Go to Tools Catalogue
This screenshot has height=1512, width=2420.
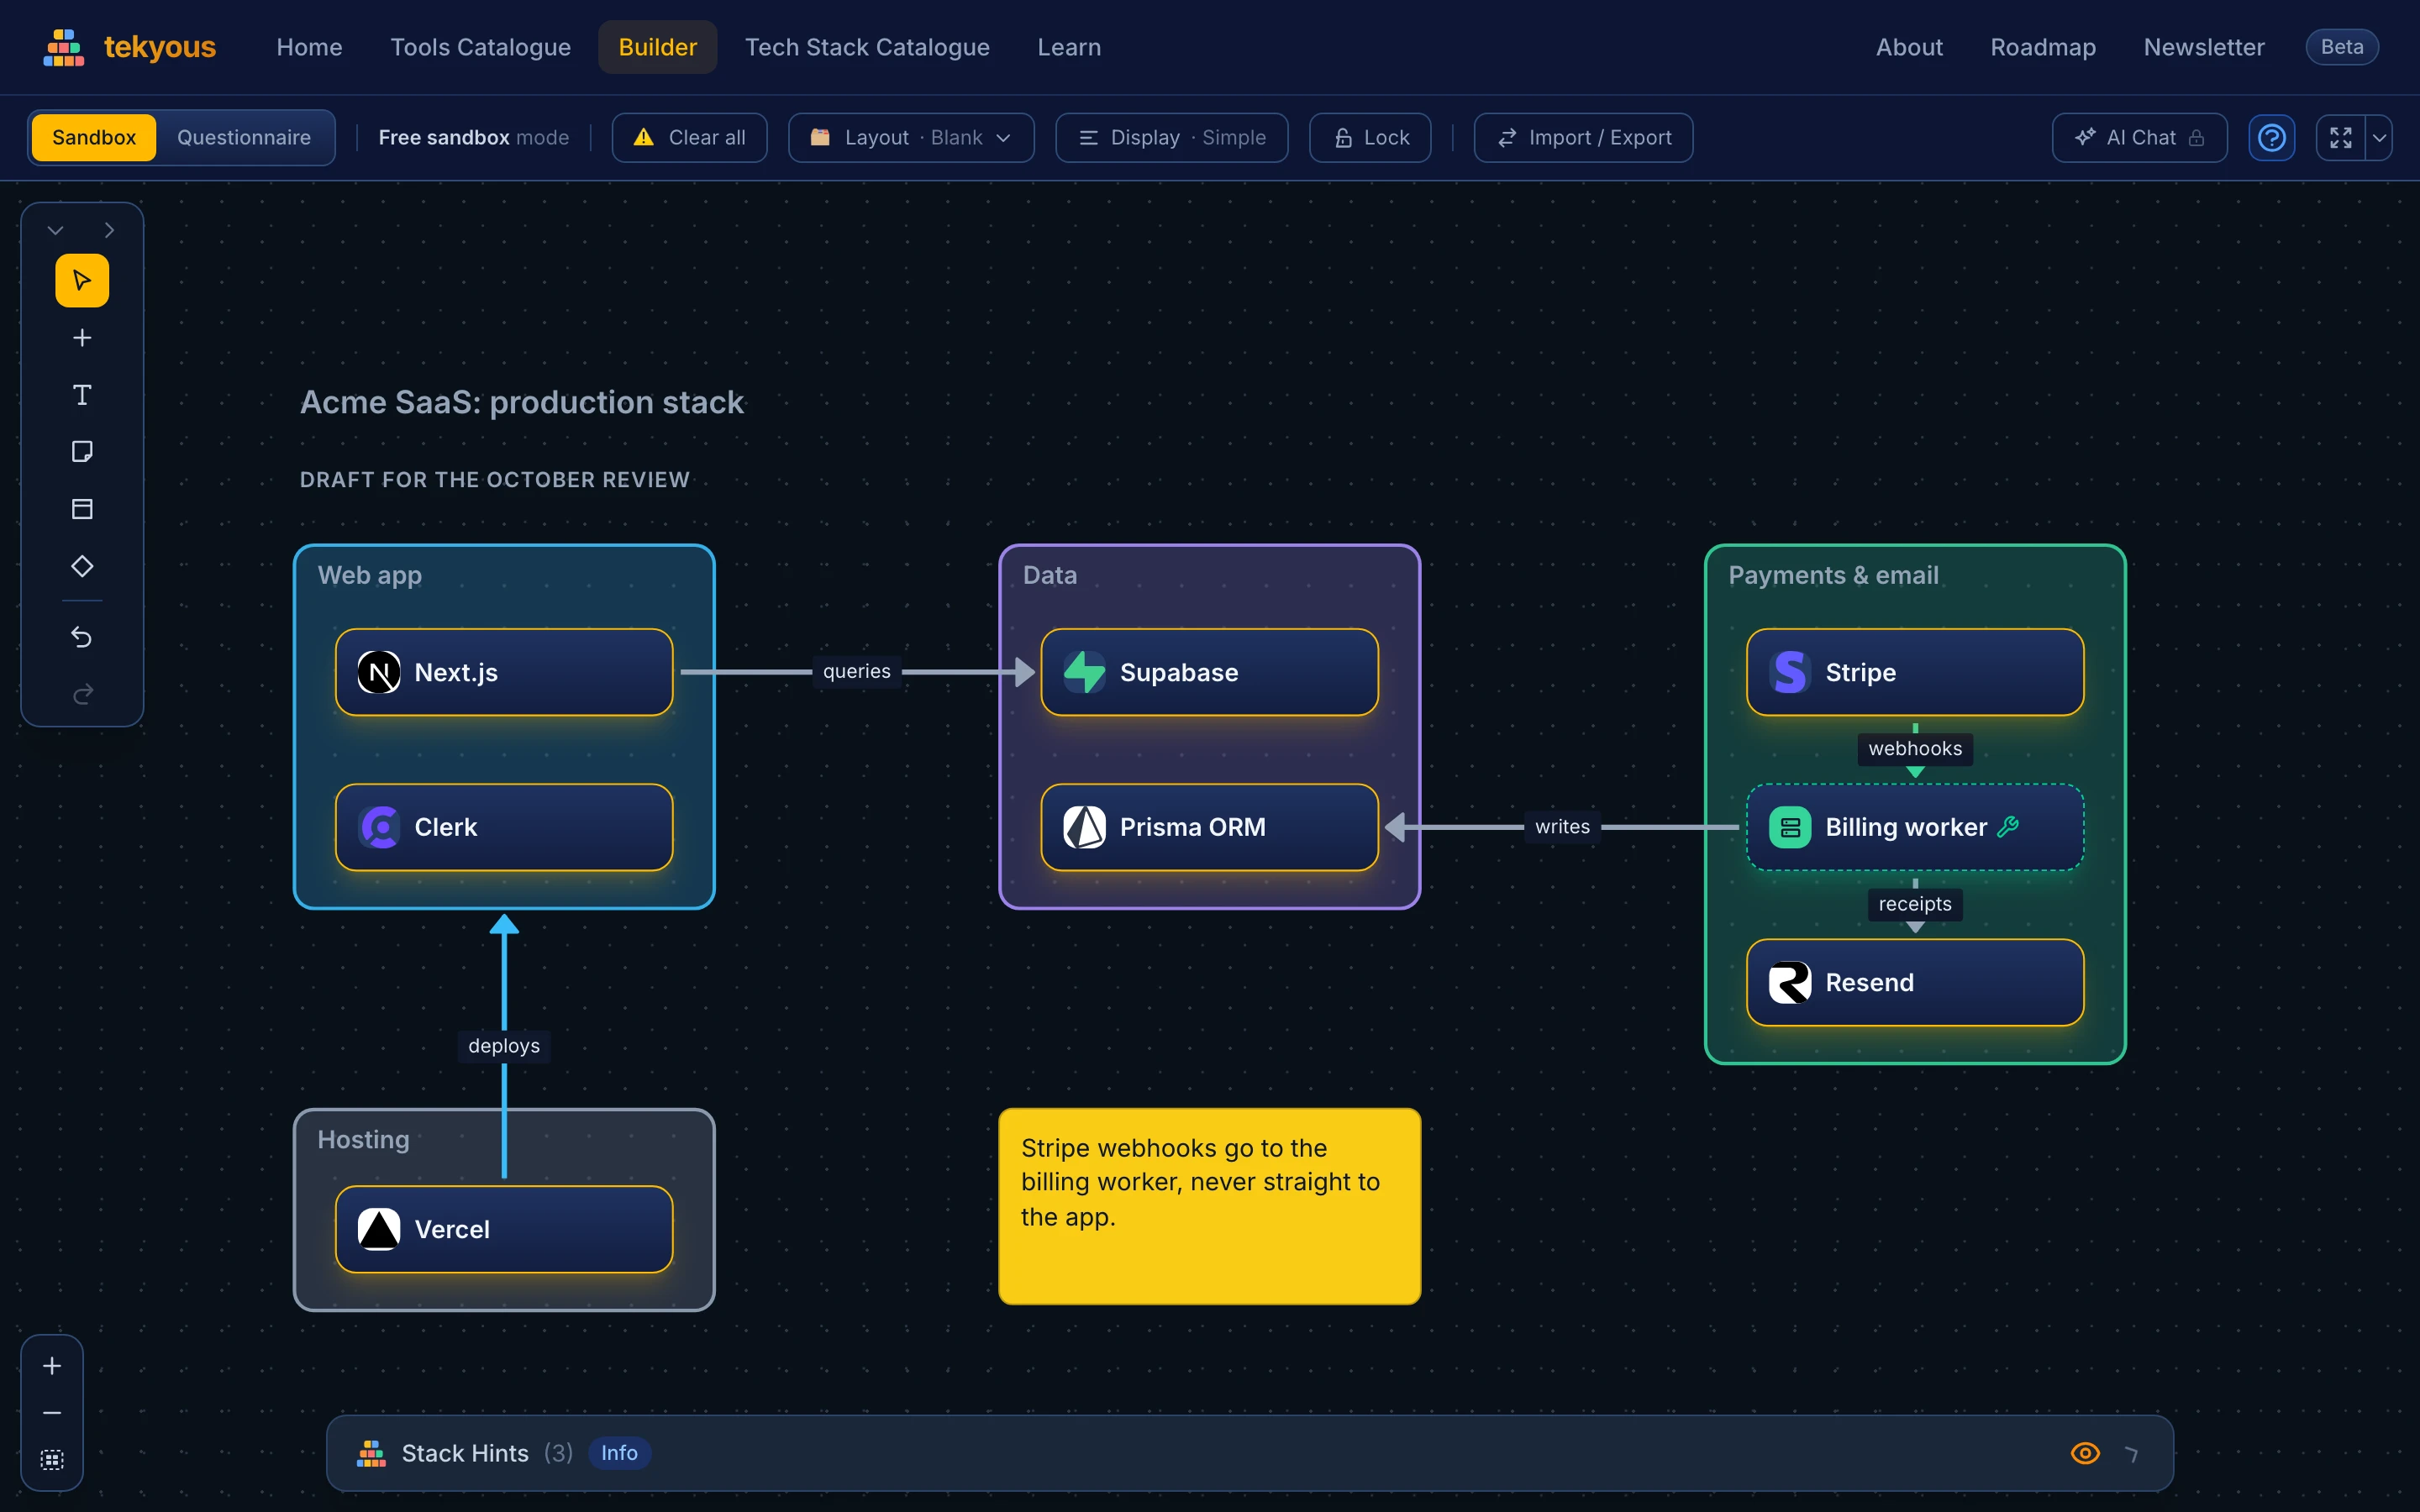tap(480, 47)
